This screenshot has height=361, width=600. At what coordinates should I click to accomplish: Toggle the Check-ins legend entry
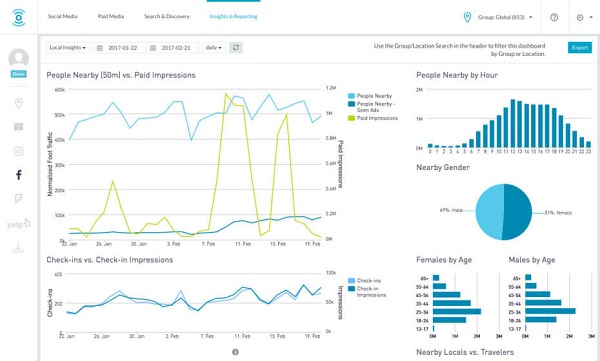pyautogui.click(x=364, y=281)
